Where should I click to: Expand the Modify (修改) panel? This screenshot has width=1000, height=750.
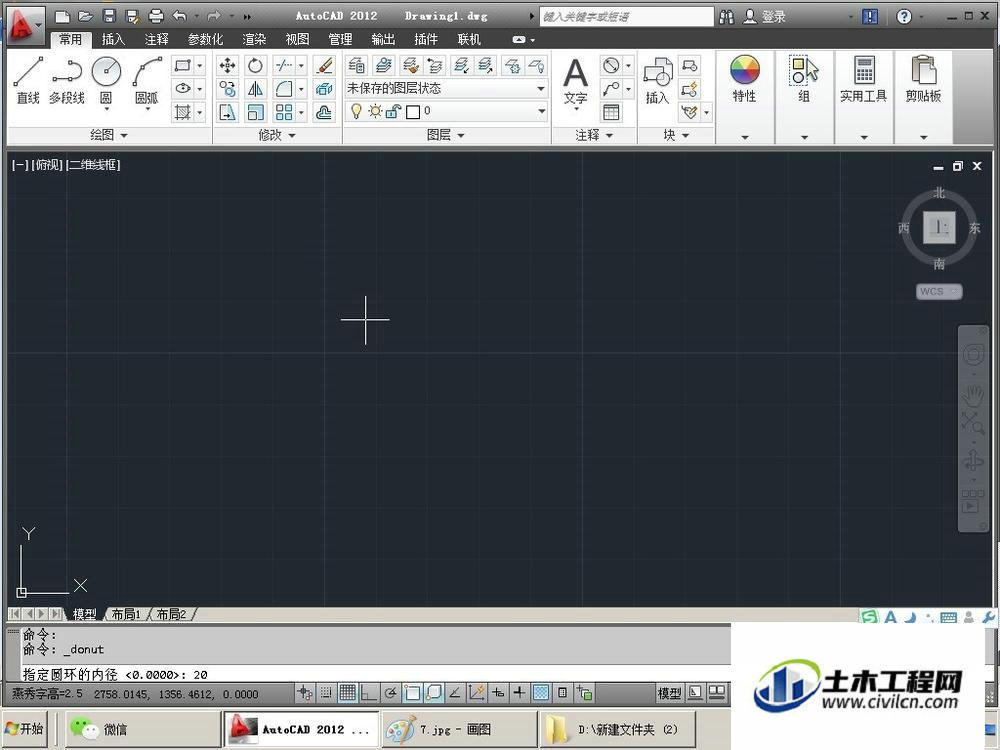tap(277, 135)
